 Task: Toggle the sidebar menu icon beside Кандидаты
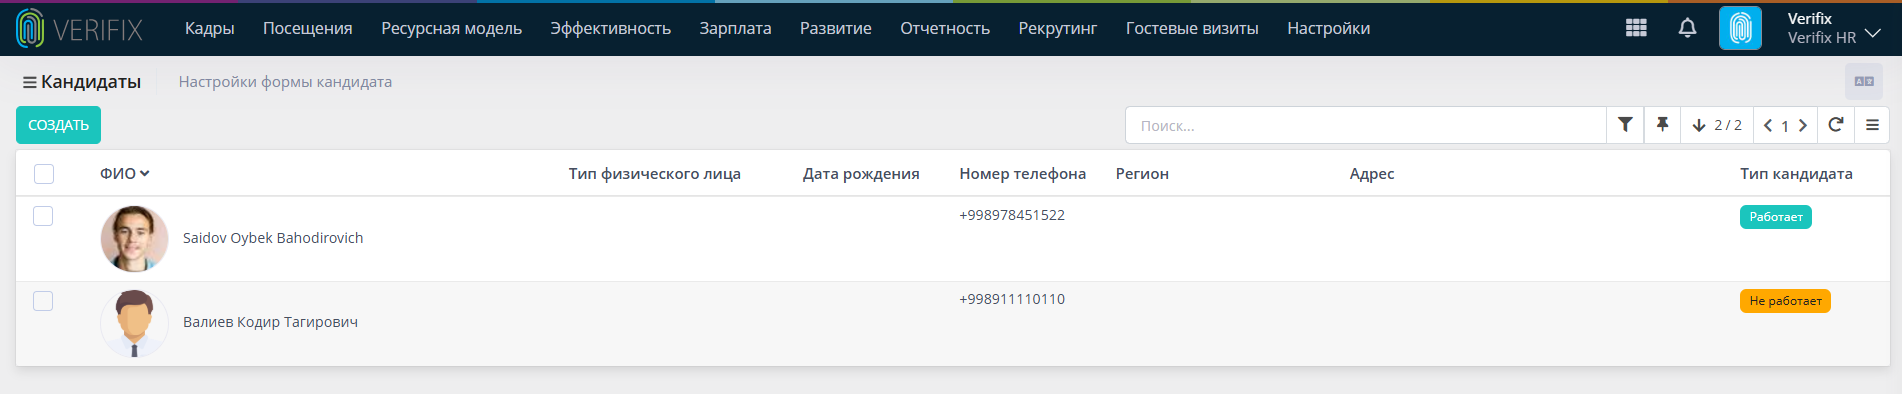30,82
